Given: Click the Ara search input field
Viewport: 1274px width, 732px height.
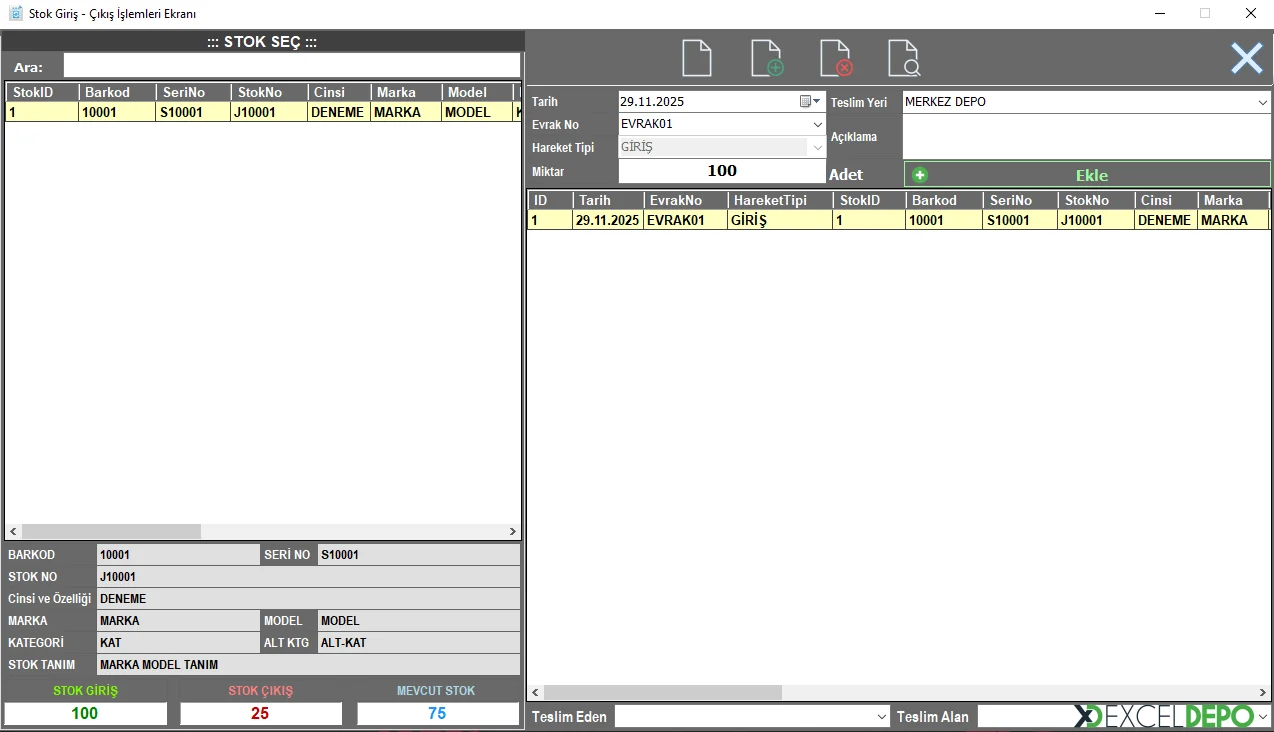Looking at the screenshot, I should pyautogui.click(x=291, y=66).
